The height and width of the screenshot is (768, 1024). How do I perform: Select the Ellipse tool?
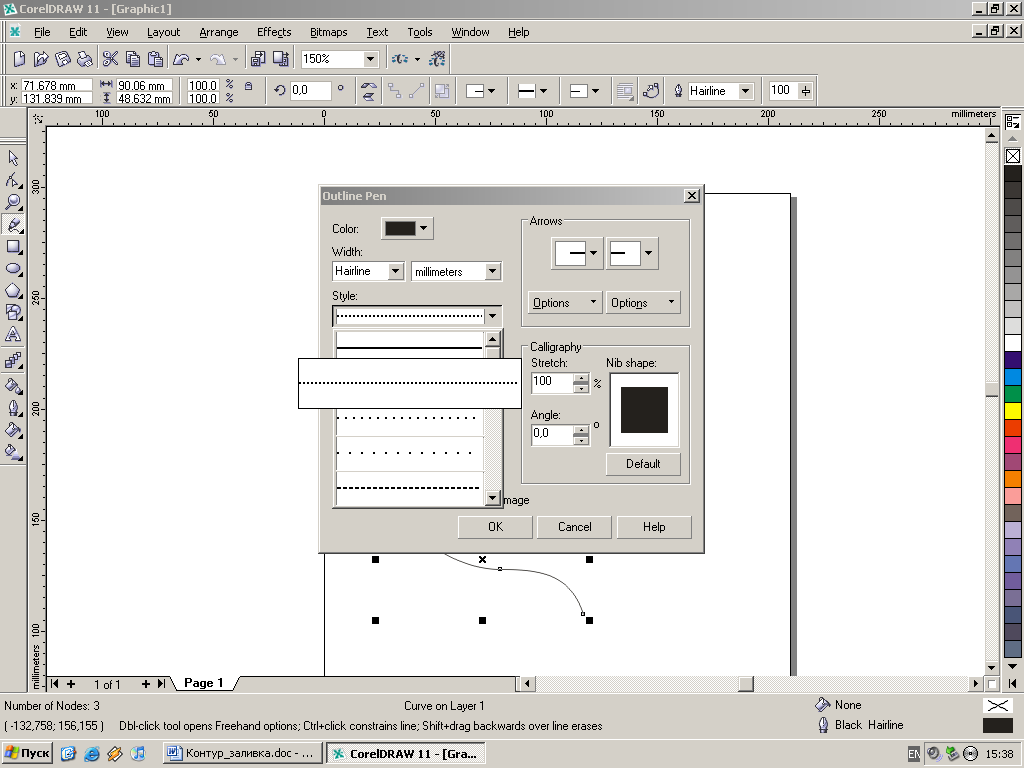13,269
